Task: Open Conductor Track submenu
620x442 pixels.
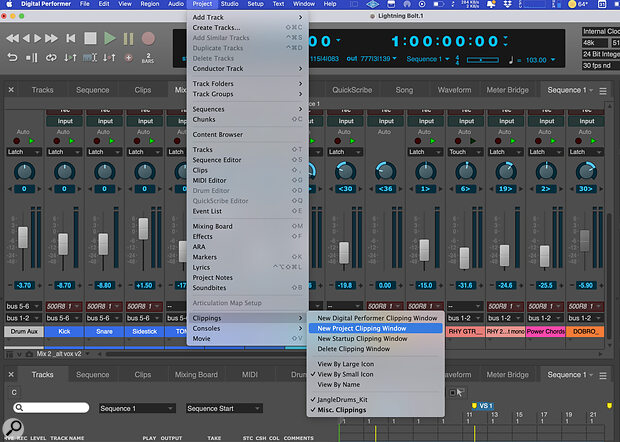Action: 248,68
